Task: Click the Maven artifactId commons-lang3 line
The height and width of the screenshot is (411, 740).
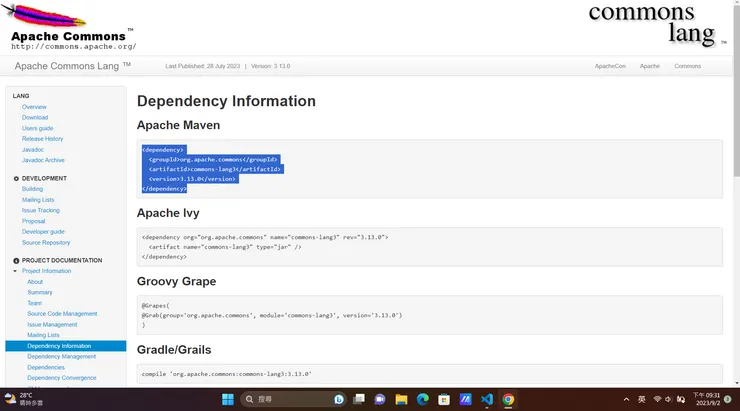Action: (215, 169)
